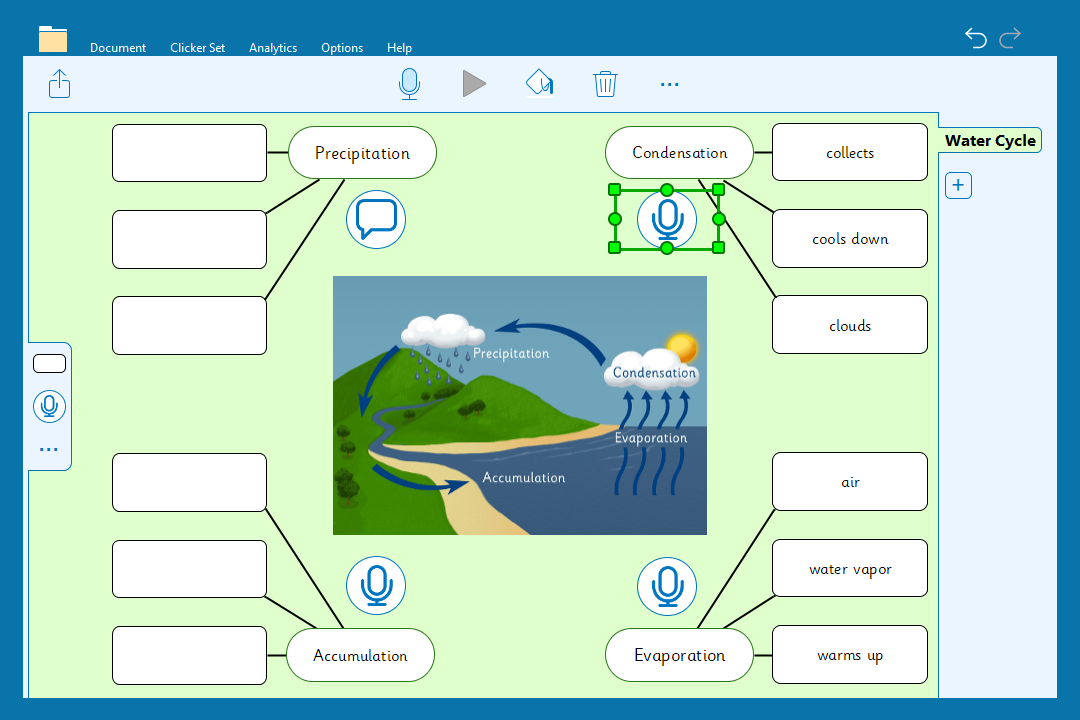Select the Water Cycle tab

tap(990, 141)
